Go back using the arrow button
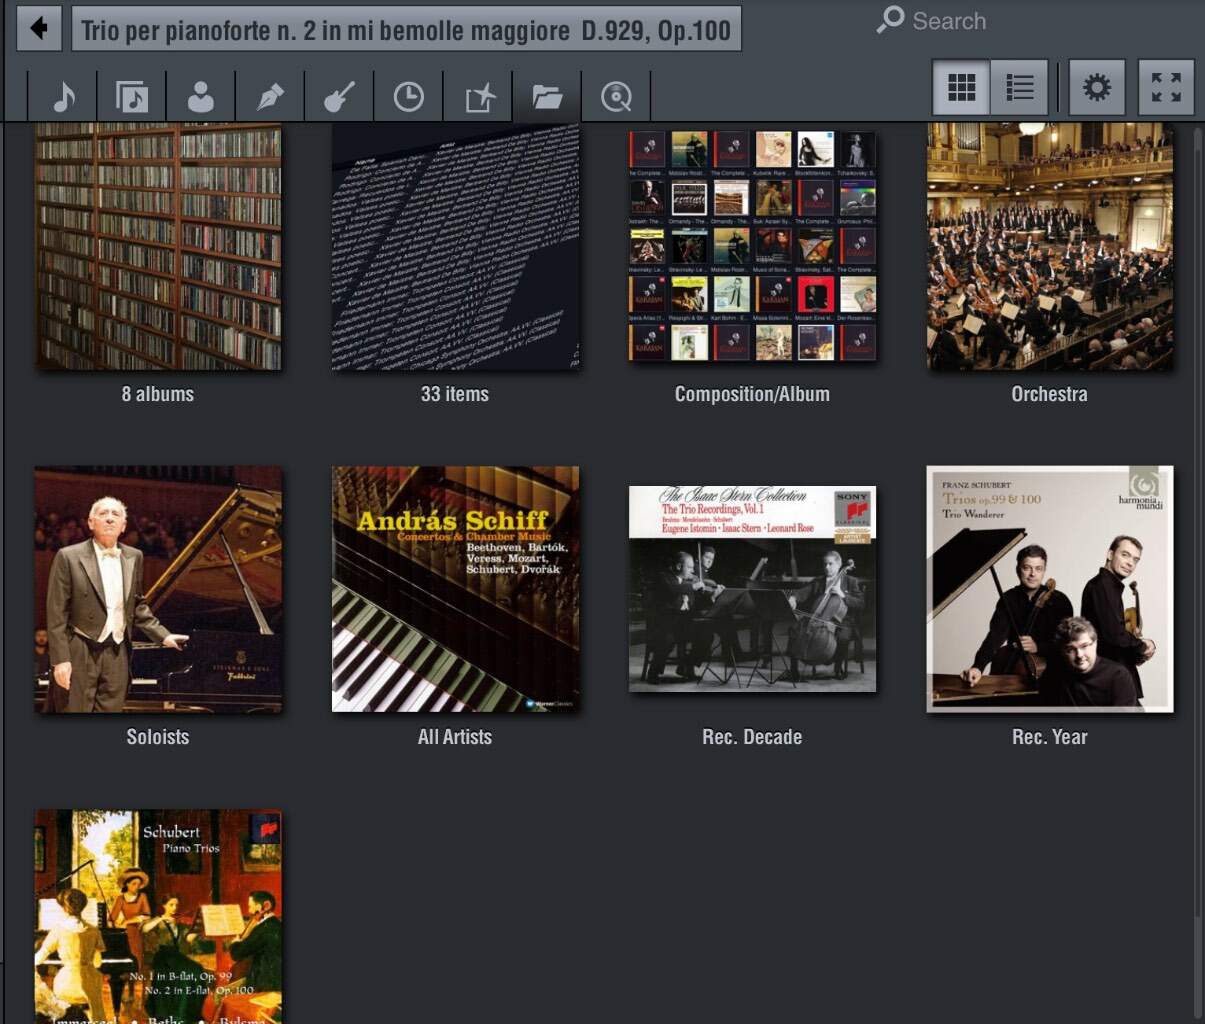Image resolution: width=1205 pixels, height=1024 pixels. click(39, 28)
